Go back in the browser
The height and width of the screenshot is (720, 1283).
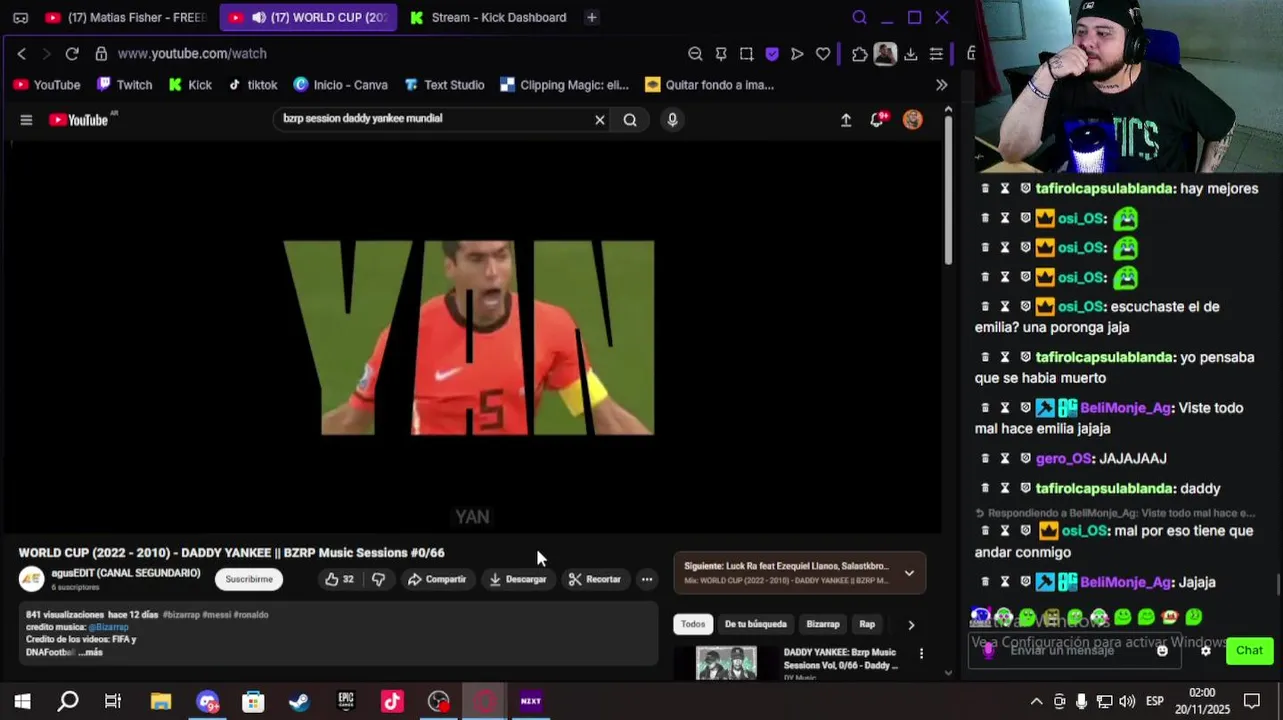point(22,53)
